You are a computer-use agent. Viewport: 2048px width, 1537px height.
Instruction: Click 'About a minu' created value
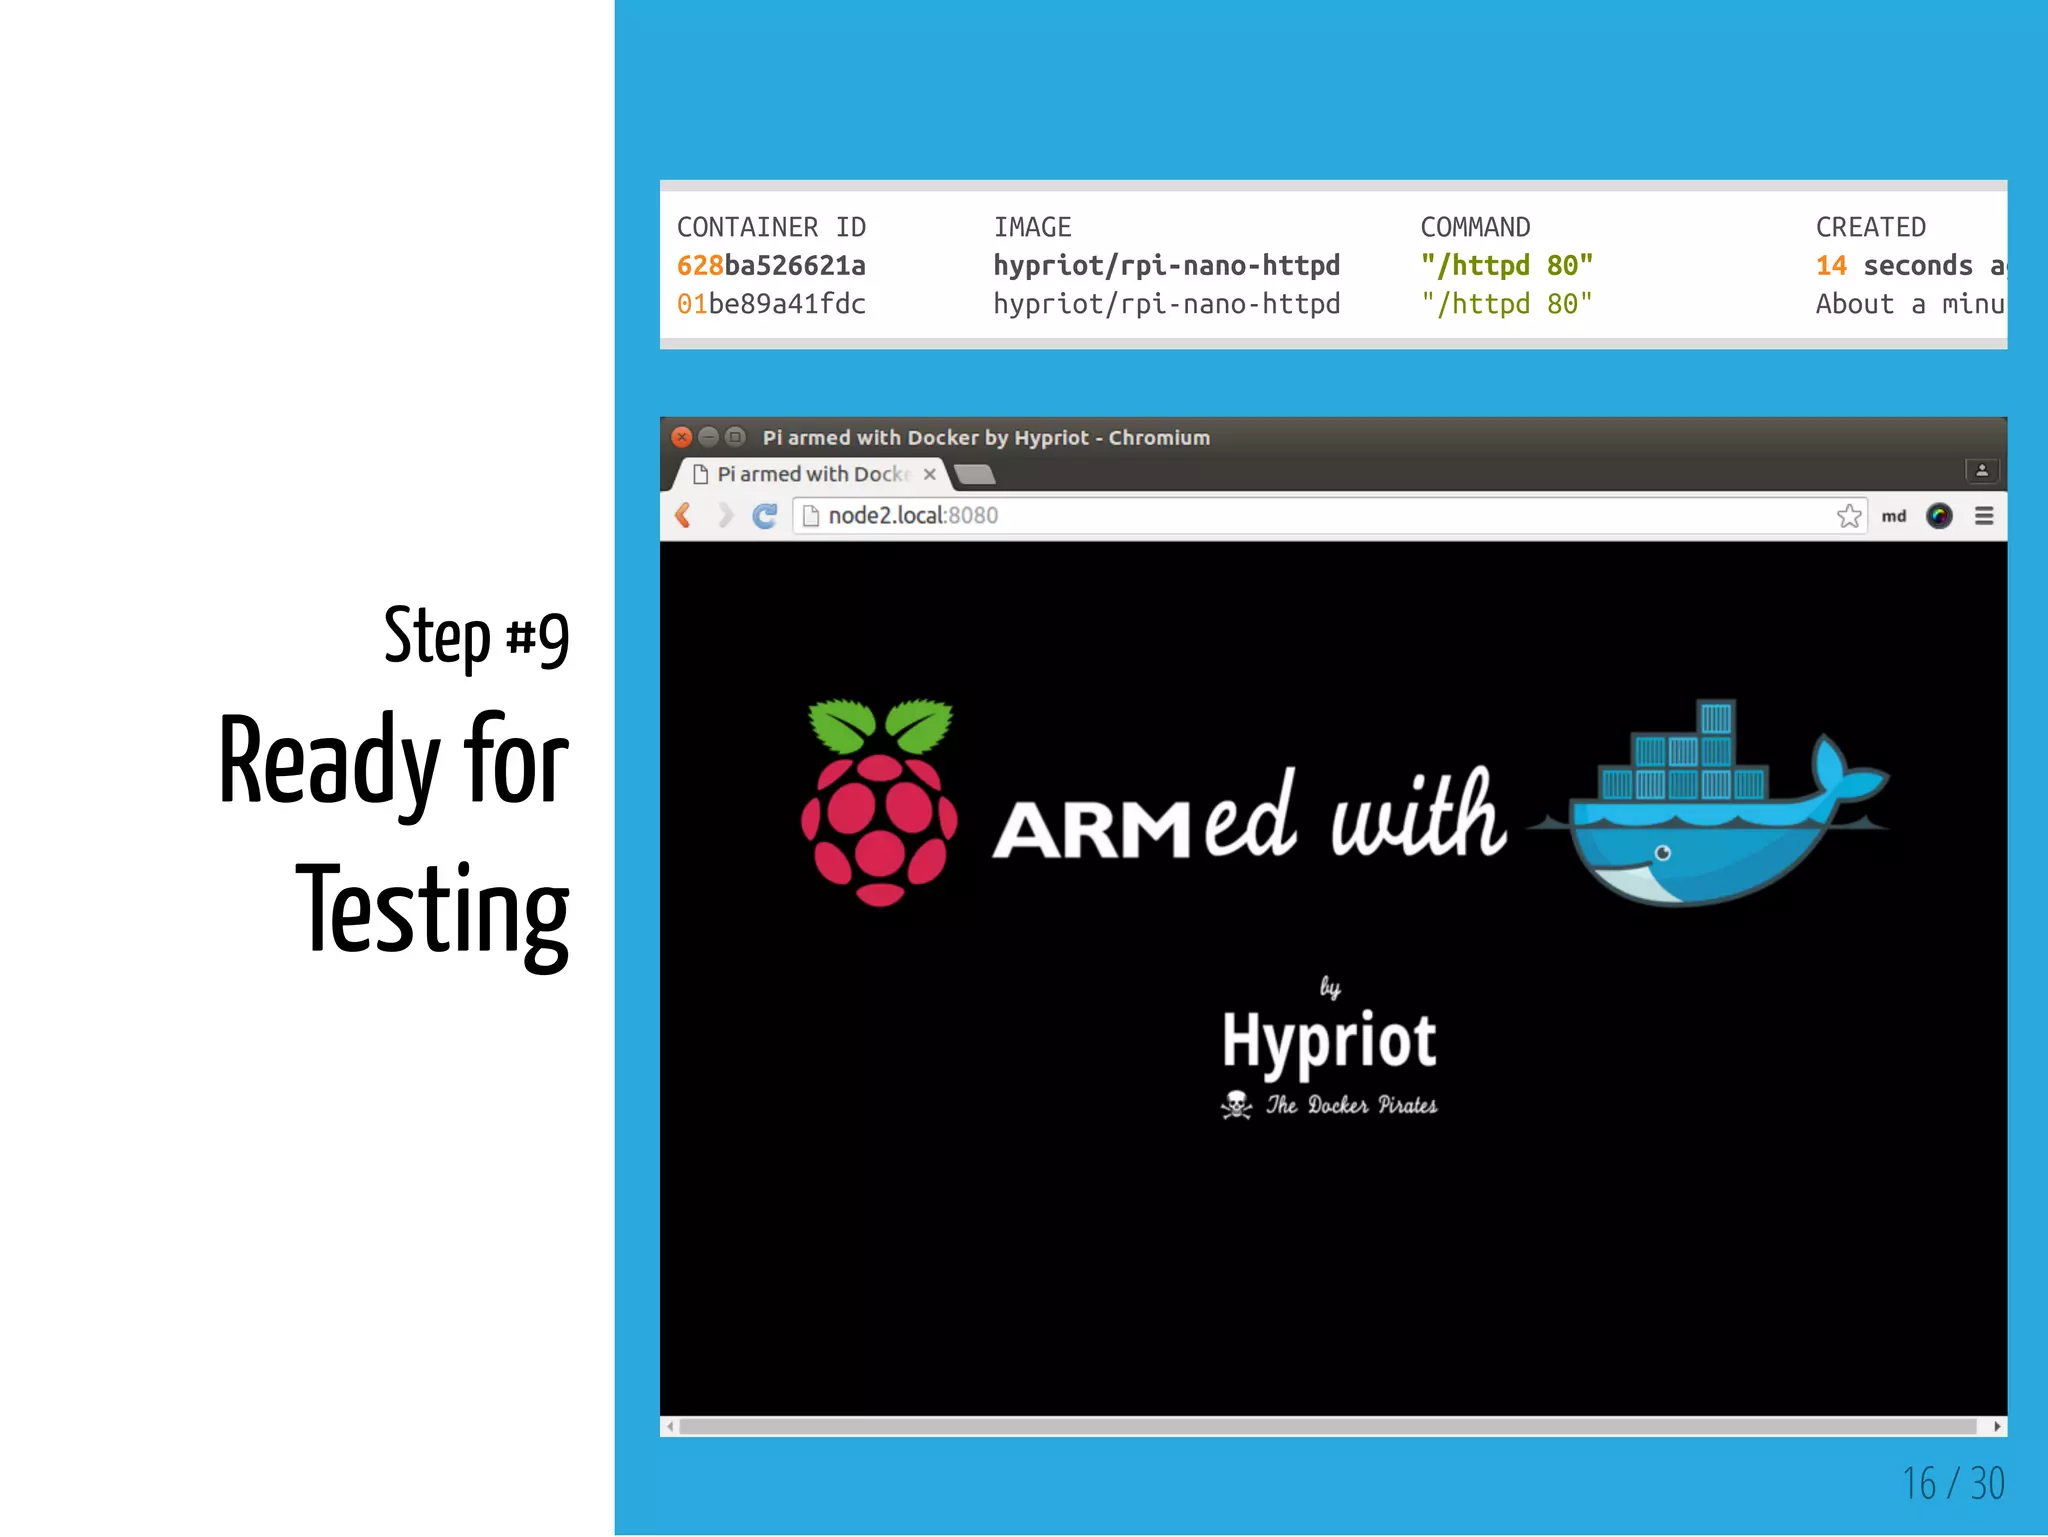click(x=1910, y=303)
